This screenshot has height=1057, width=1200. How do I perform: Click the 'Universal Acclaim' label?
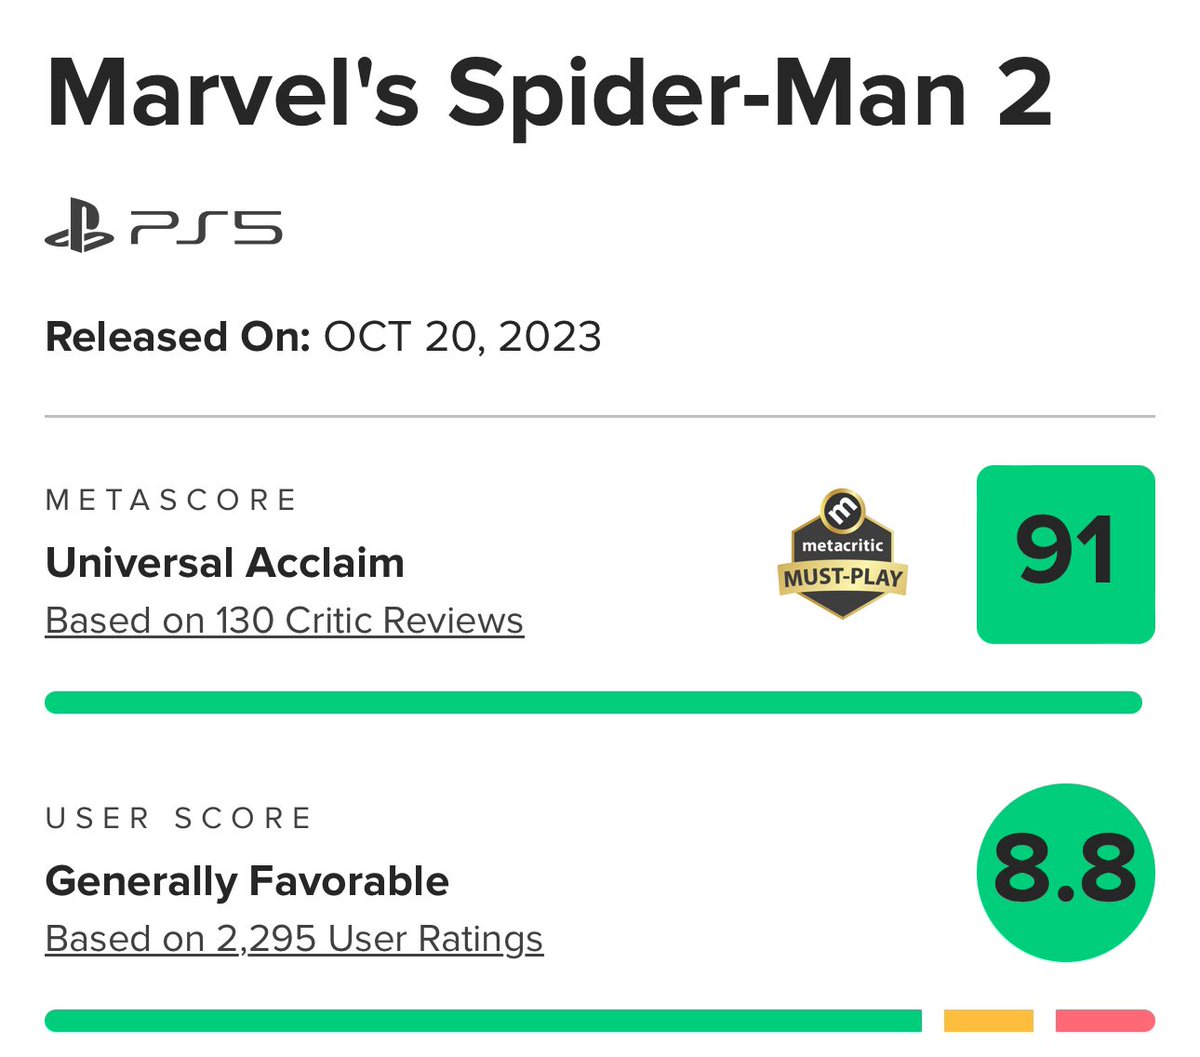point(225,563)
